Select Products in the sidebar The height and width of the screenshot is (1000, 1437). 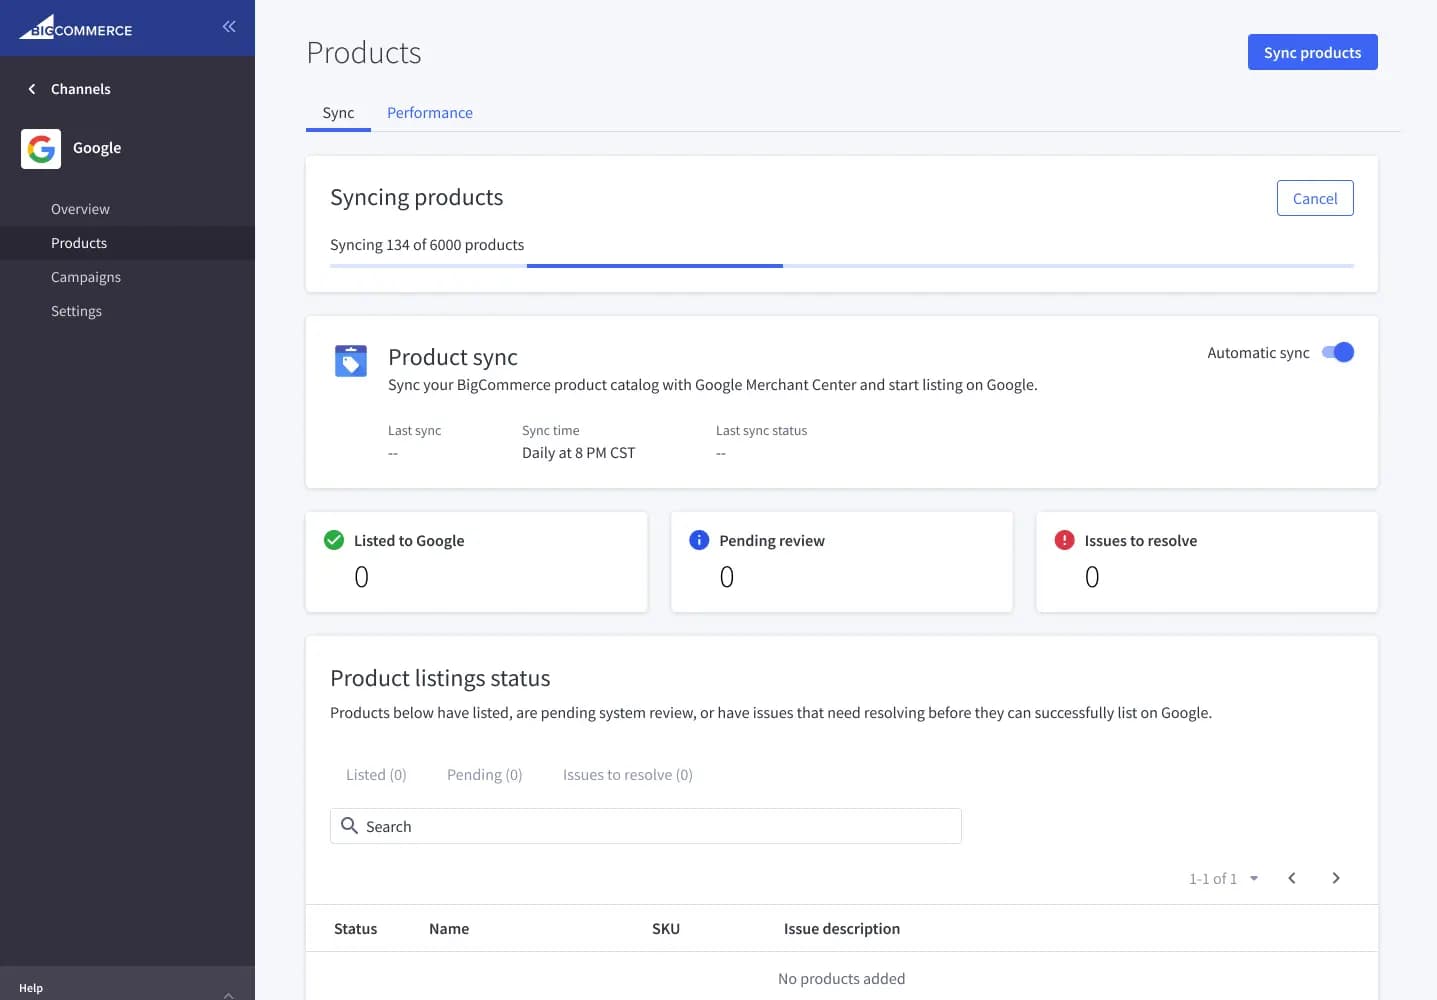tap(127, 243)
